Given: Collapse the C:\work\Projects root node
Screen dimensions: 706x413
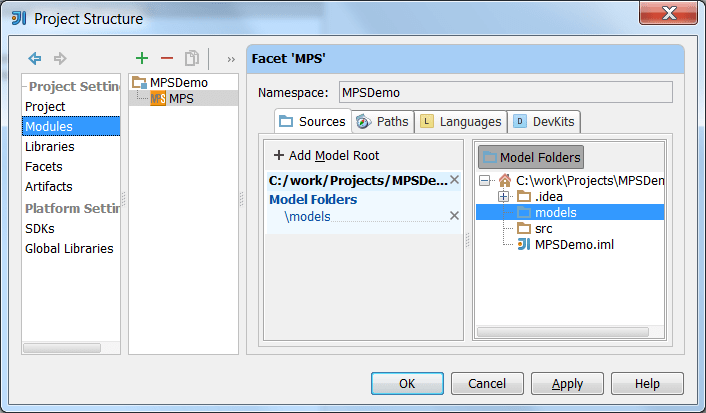Looking at the screenshot, I should point(484,181).
